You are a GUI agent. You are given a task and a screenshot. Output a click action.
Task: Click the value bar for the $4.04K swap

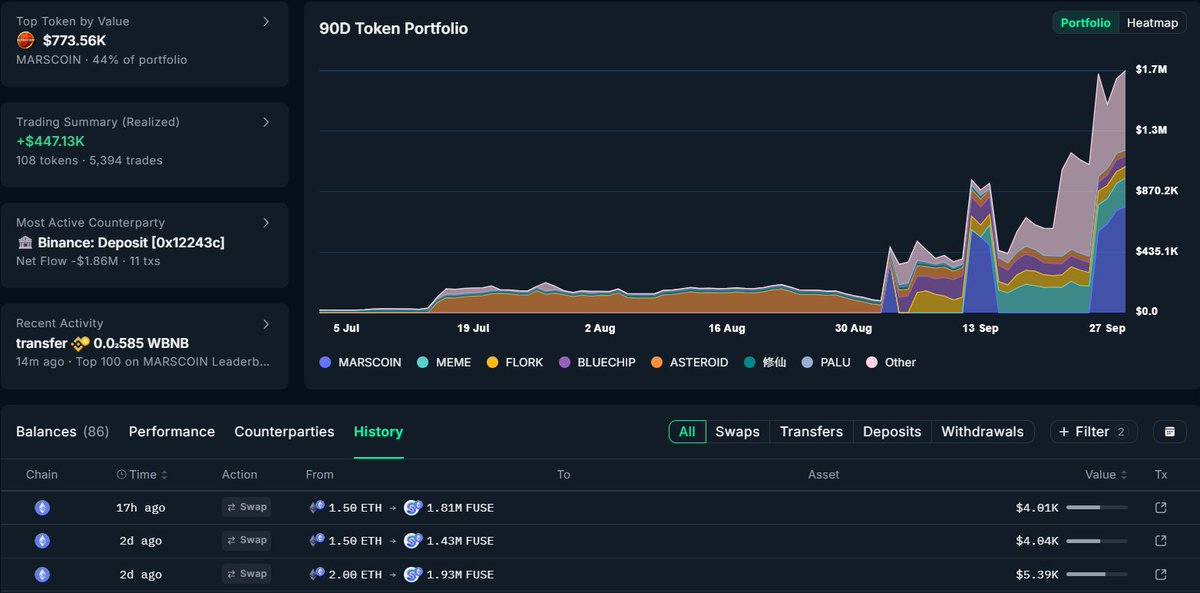[x=1097, y=541]
